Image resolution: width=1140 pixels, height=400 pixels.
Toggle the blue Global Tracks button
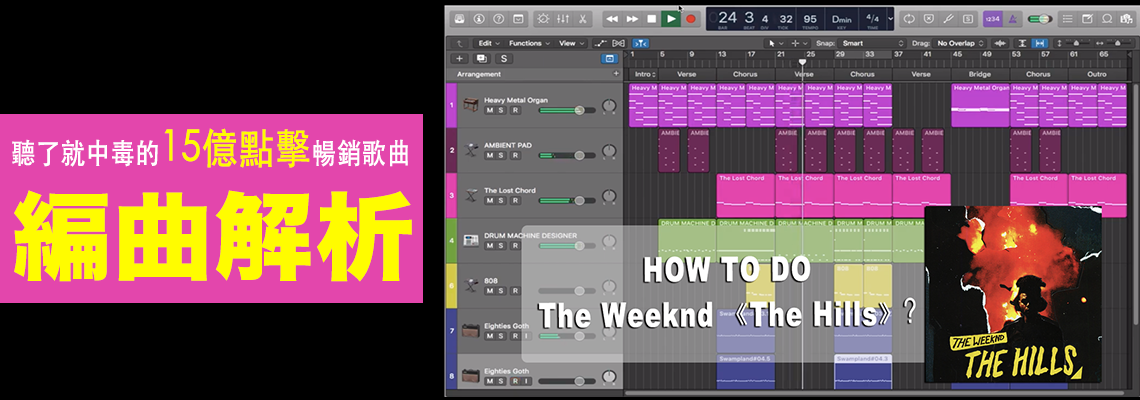(609, 59)
